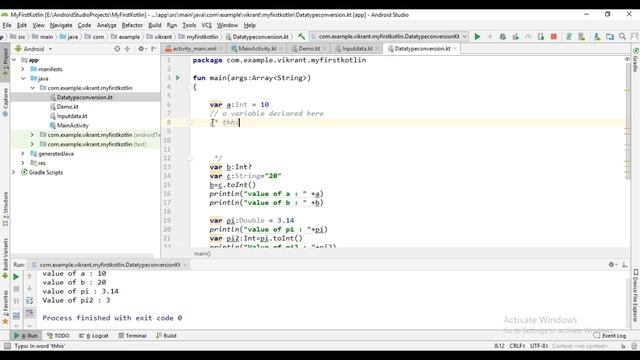640x360 pixels.
Task: Click the Pause output icon in the Run panel
Action: 16,301
